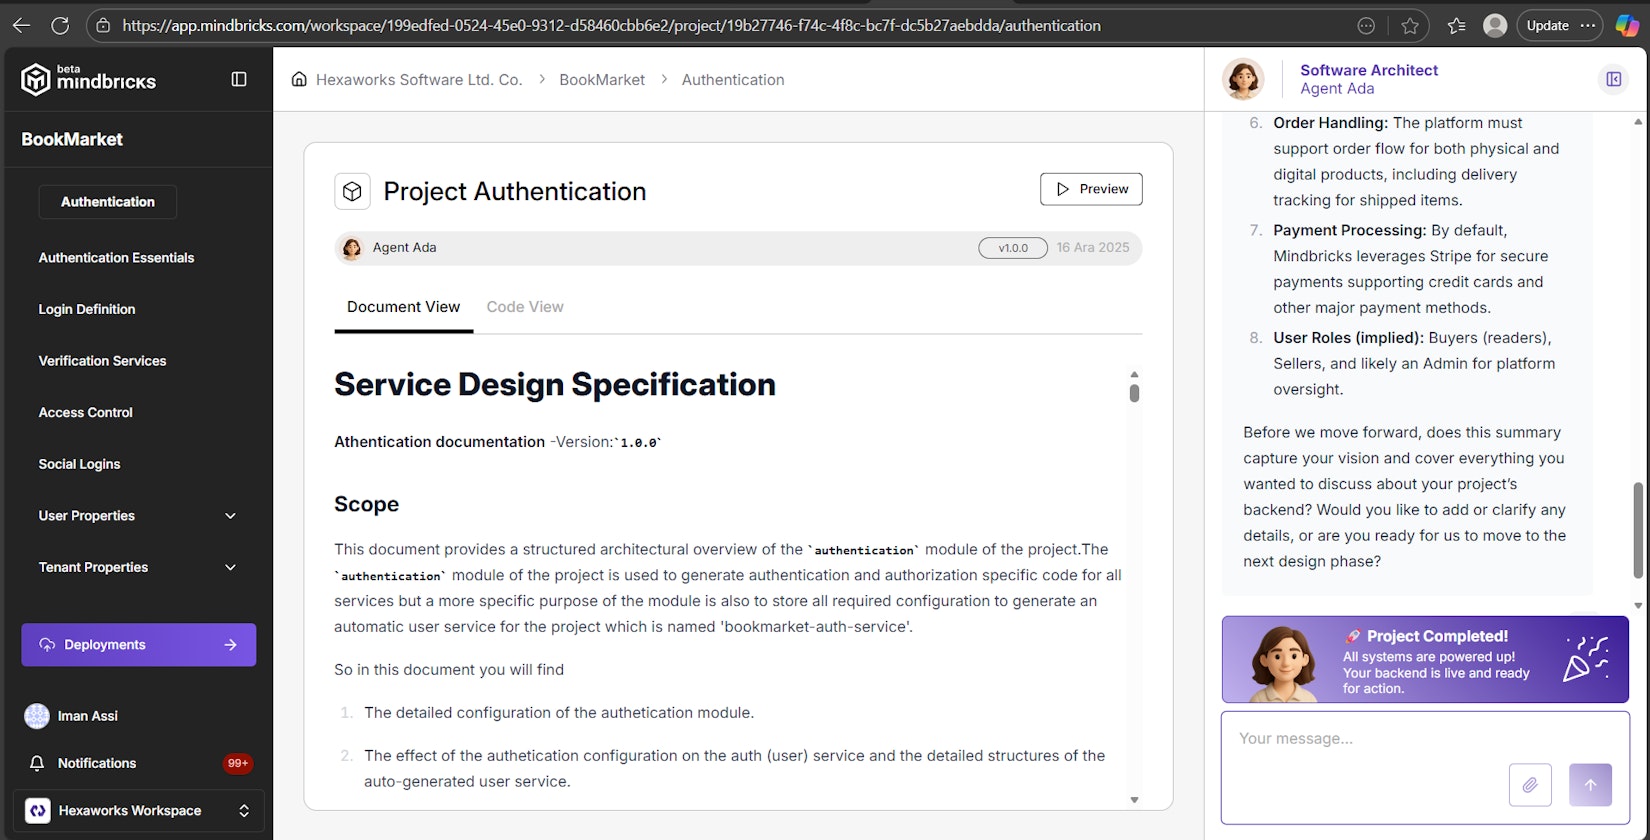Click the attach file paperclip icon
Image resolution: width=1650 pixels, height=840 pixels.
pyautogui.click(x=1529, y=785)
